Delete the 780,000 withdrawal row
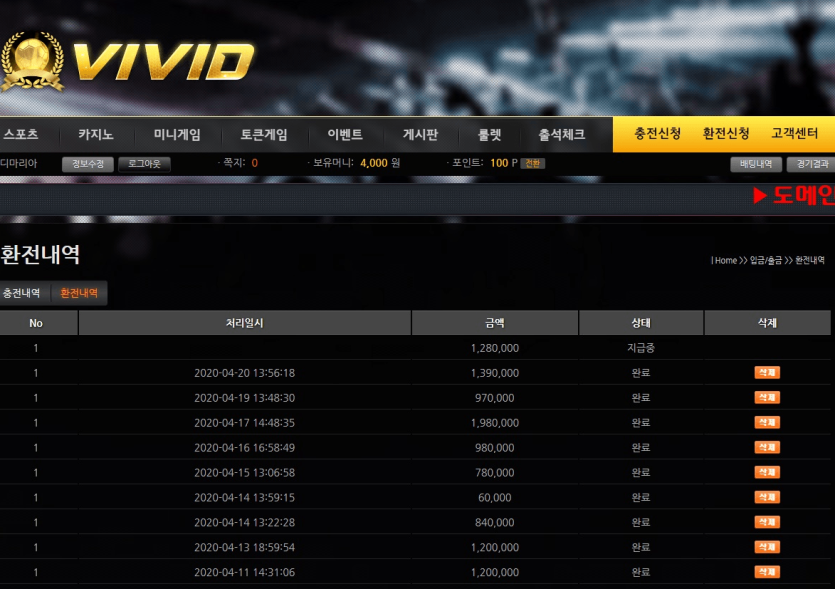The image size is (835, 589). 767,472
